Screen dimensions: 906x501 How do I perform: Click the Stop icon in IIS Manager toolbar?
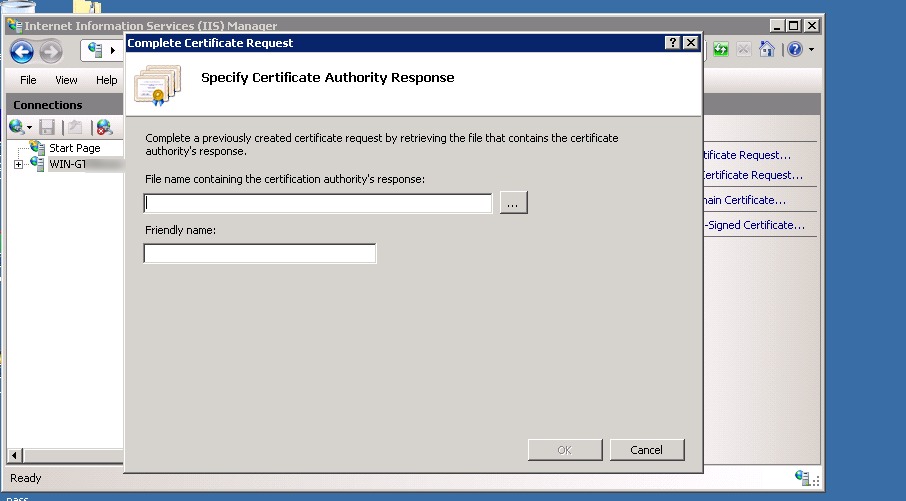(x=744, y=50)
